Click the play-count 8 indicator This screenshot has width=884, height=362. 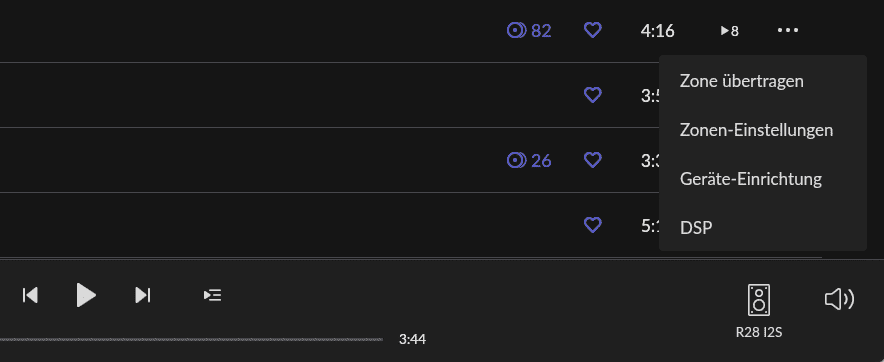click(730, 31)
